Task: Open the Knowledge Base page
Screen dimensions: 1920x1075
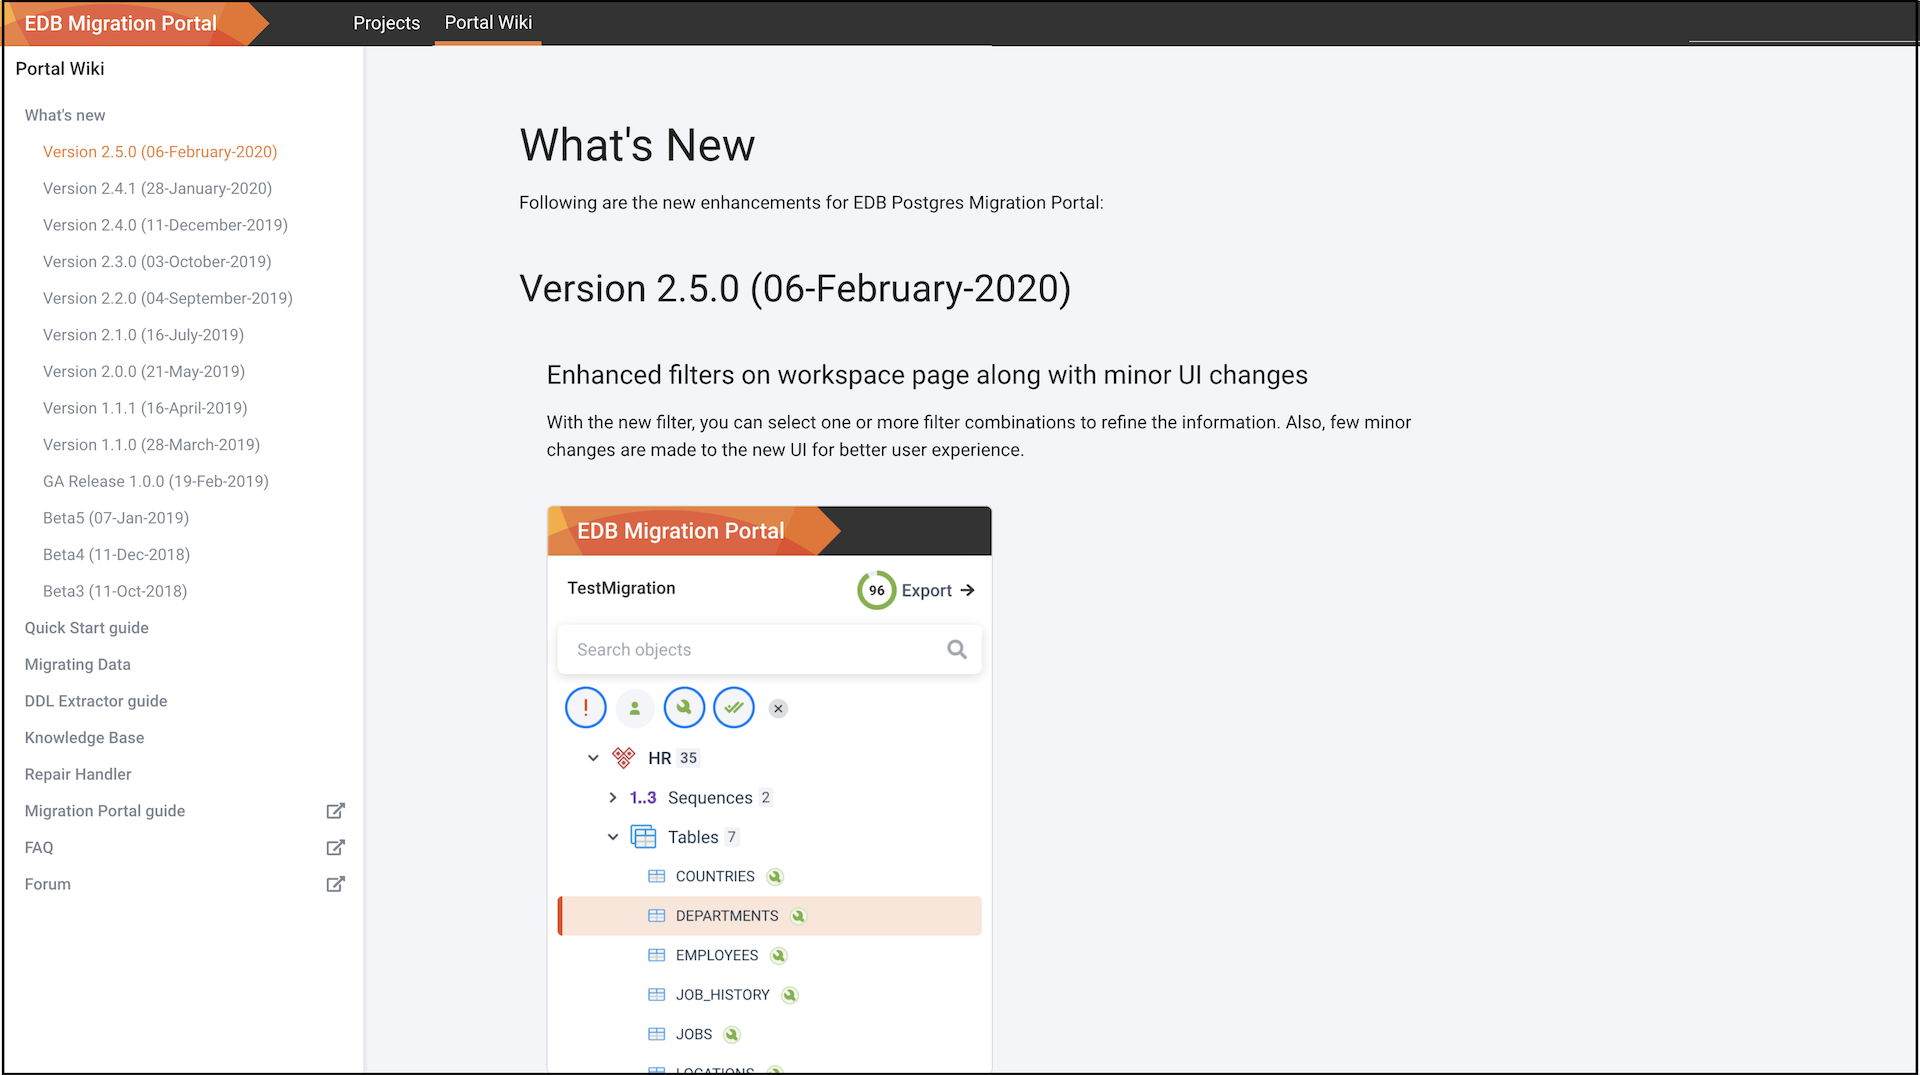Action: pyautogui.click(x=84, y=738)
